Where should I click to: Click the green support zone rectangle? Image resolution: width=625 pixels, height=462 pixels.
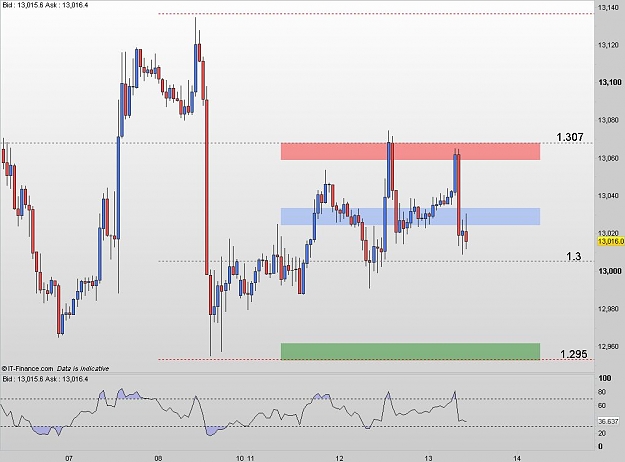(410, 351)
